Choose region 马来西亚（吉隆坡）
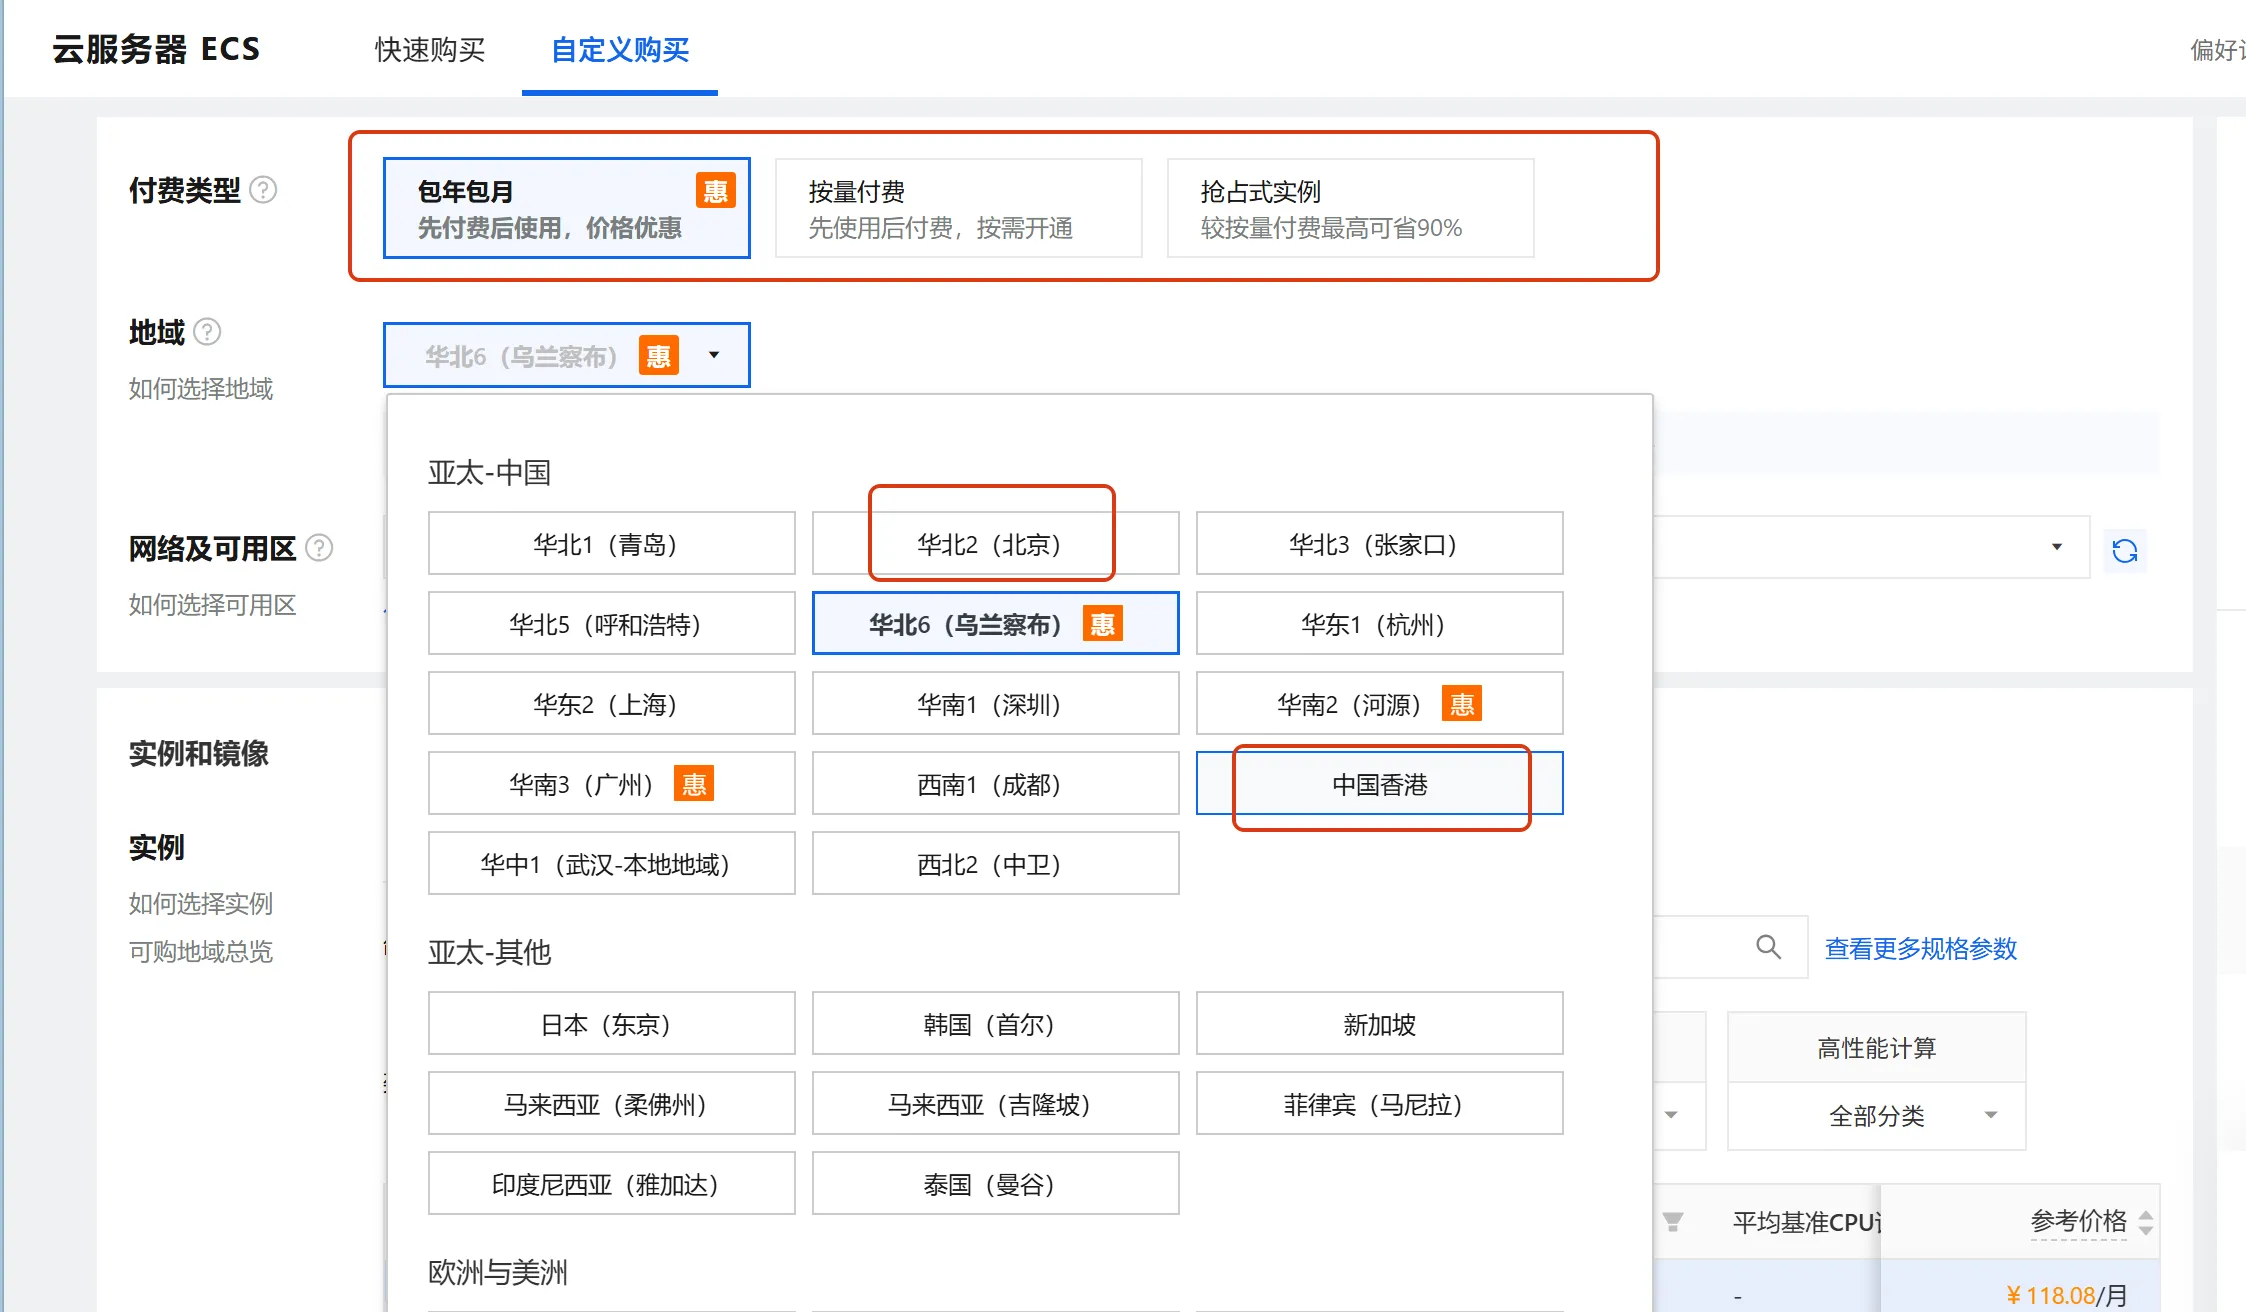This screenshot has width=2246, height=1312. pos(996,1104)
